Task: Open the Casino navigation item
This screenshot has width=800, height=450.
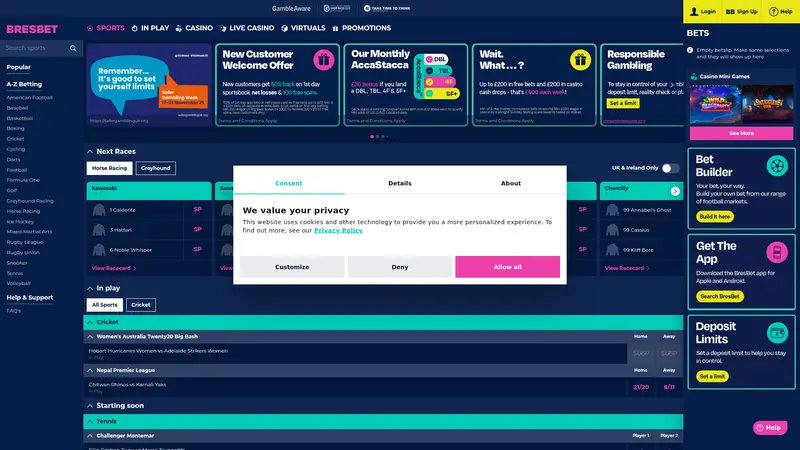Action: point(194,28)
